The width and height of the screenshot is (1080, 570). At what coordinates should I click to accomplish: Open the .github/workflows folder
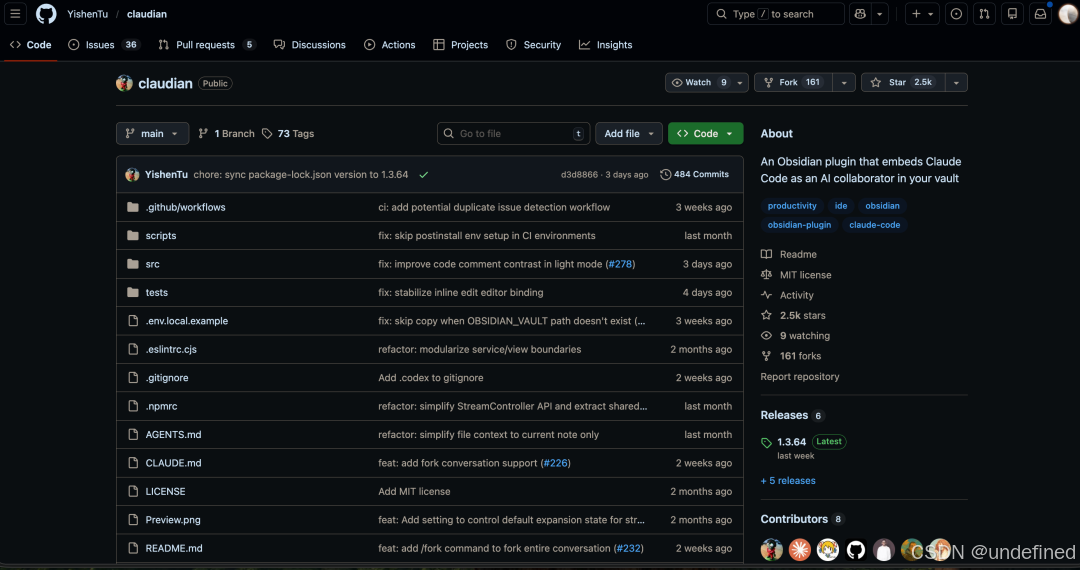click(185, 207)
